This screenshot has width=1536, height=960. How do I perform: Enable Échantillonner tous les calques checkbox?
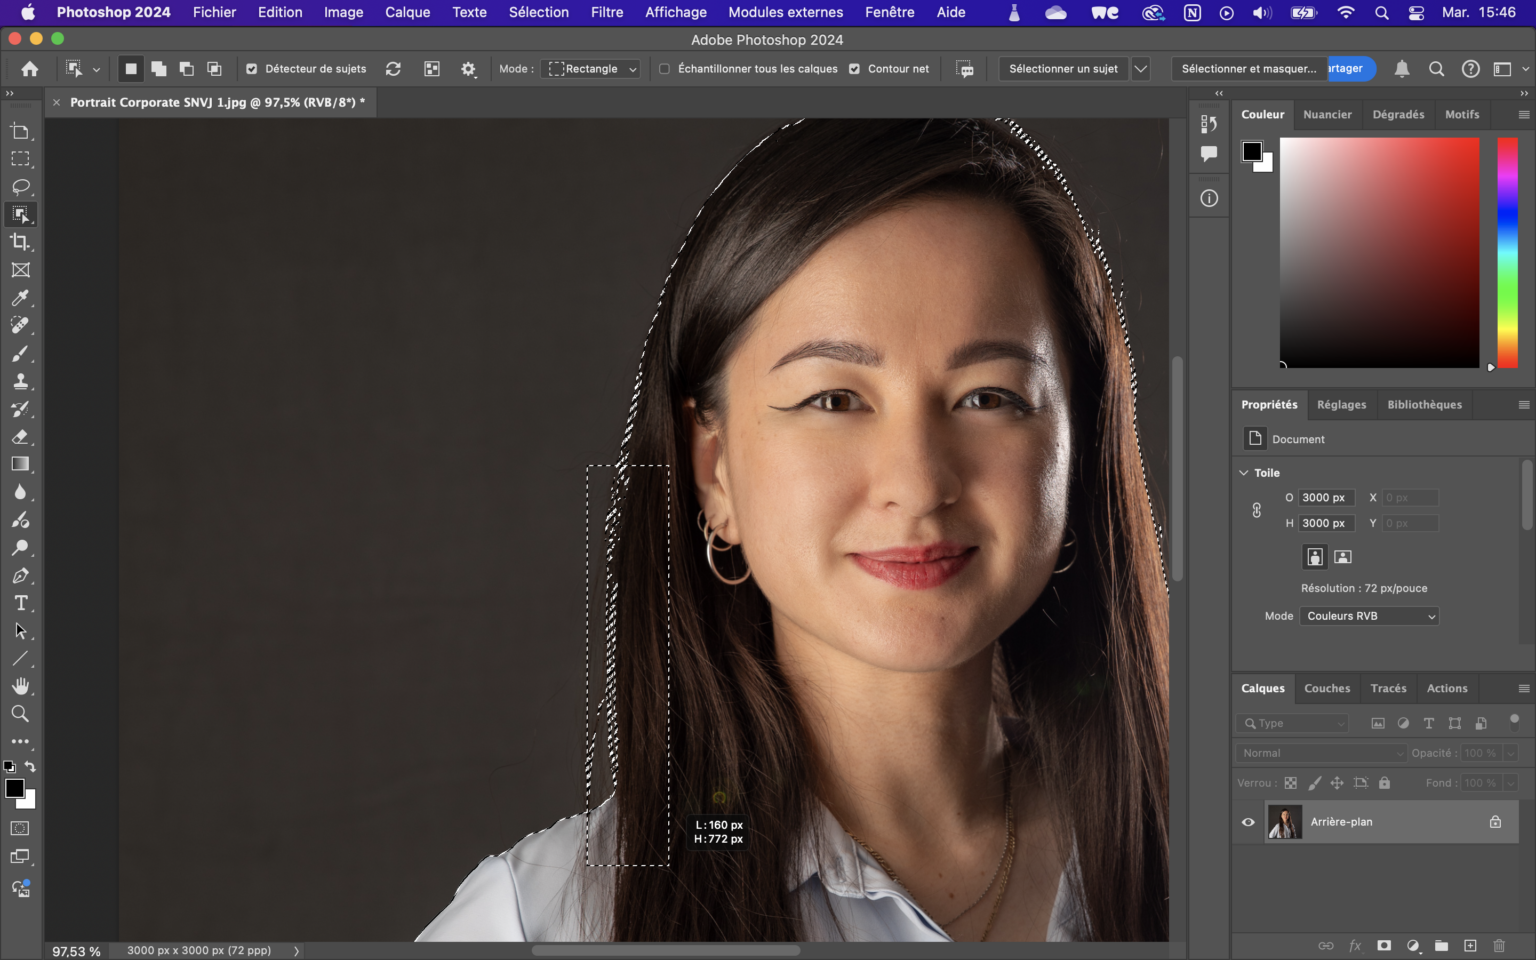click(664, 69)
